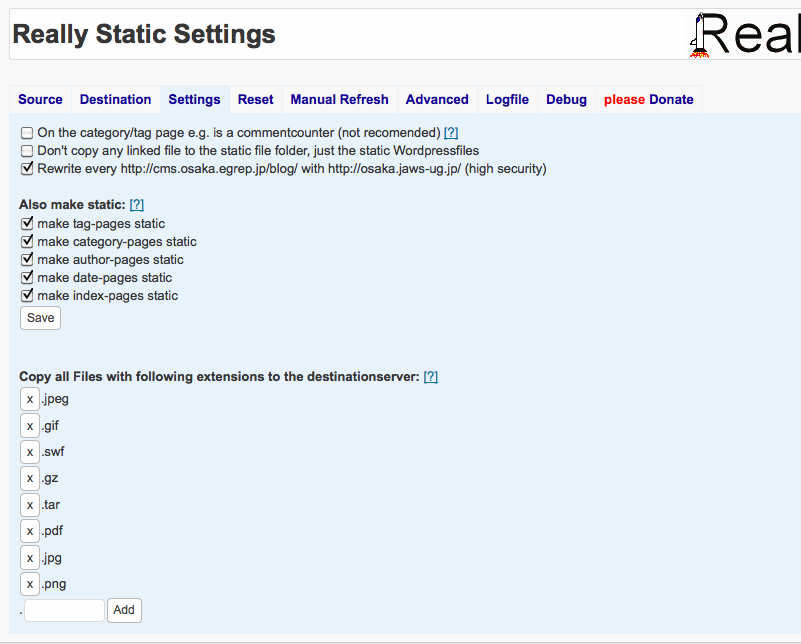Remove the .pdf extension with its x button
This screenshot has width=801, height=644.
coord(30,531)
